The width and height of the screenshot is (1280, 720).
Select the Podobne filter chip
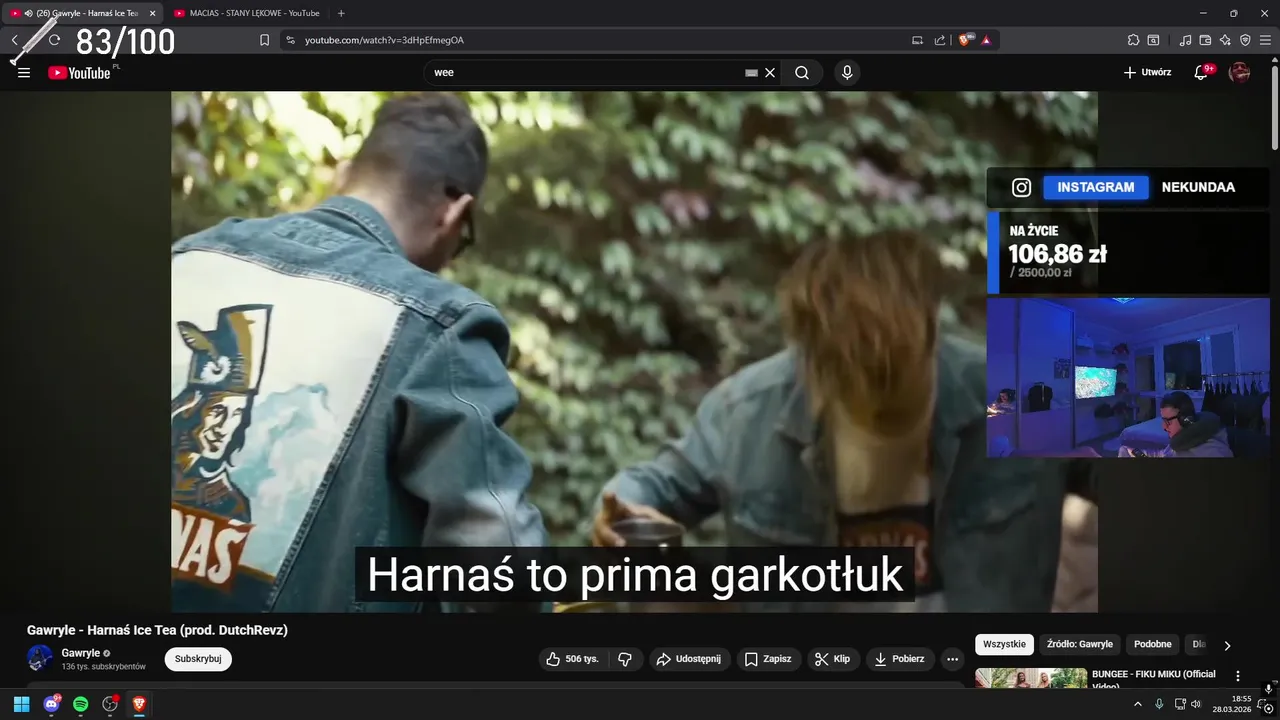tap(1153, 645)
